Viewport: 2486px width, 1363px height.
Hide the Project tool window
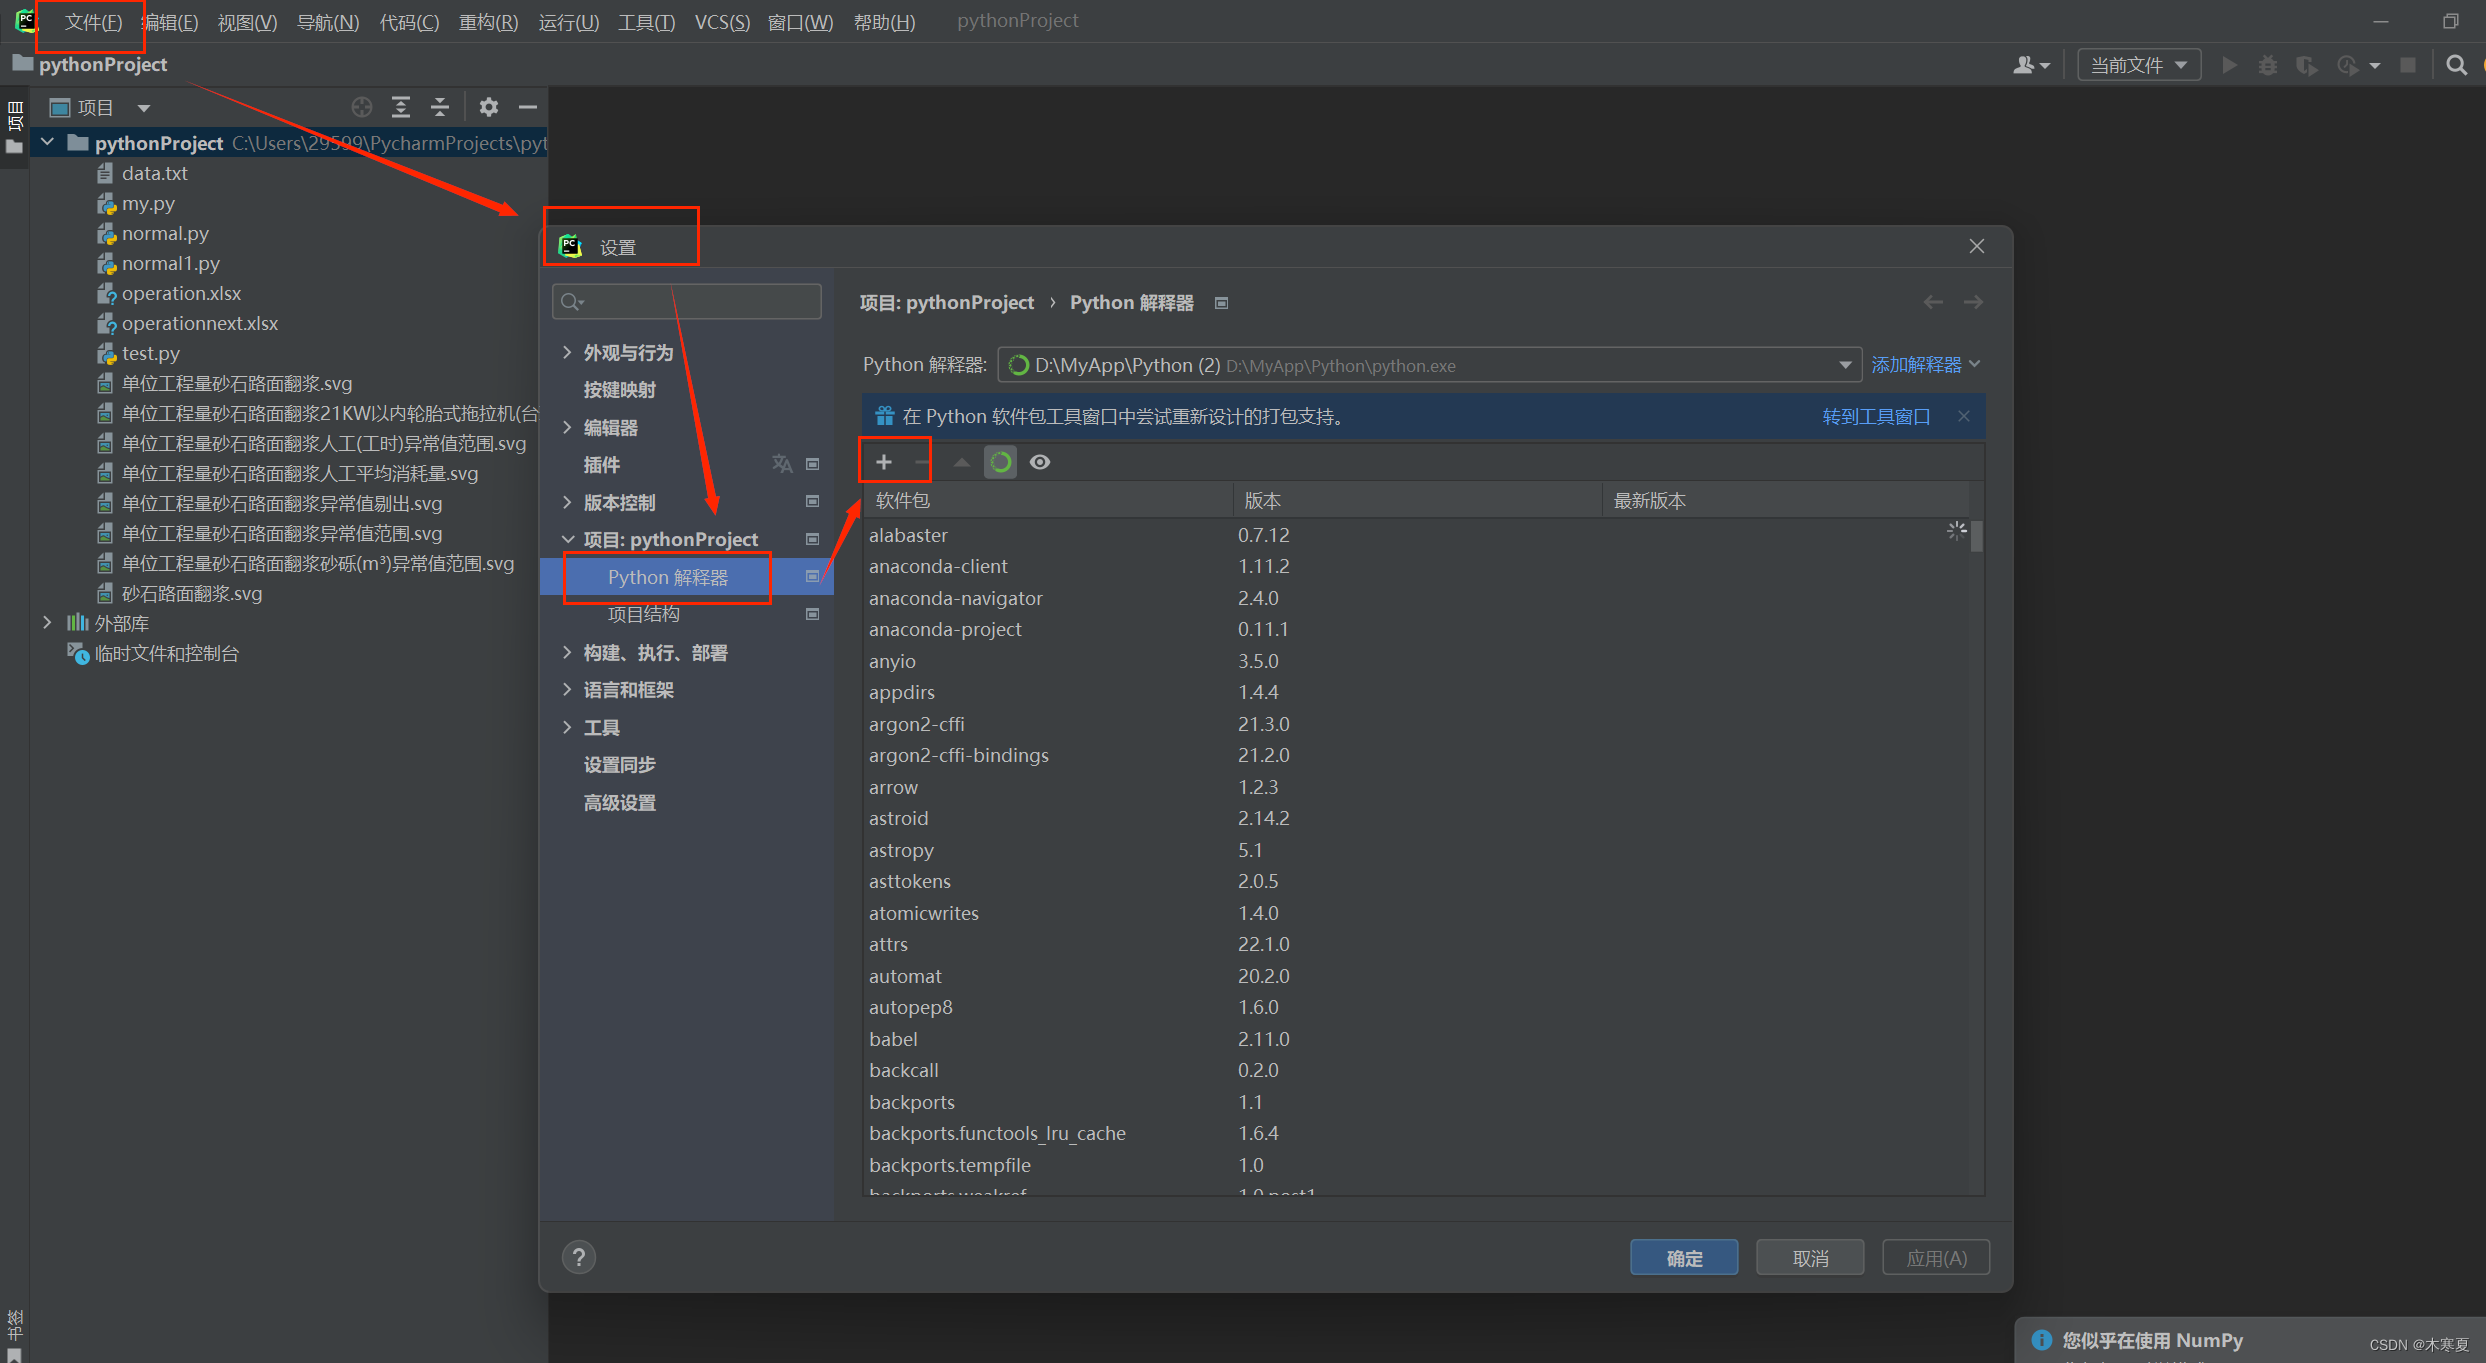coord(528,107)
